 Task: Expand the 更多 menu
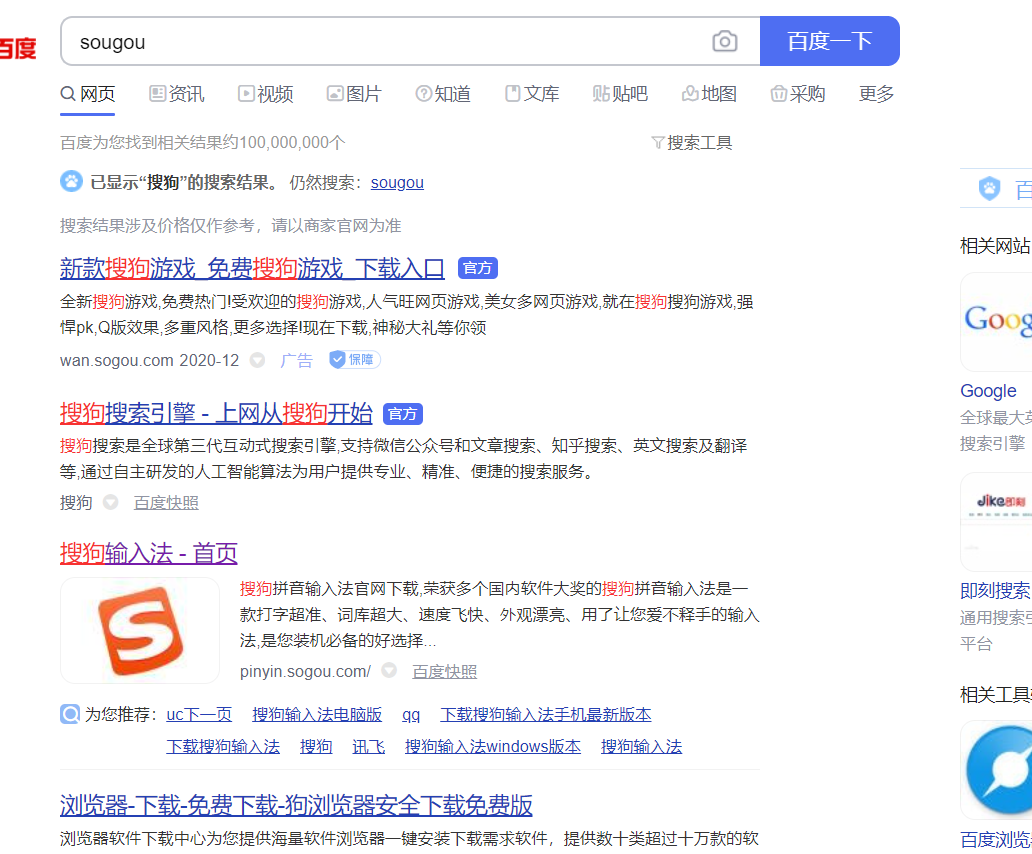[876, 94]
